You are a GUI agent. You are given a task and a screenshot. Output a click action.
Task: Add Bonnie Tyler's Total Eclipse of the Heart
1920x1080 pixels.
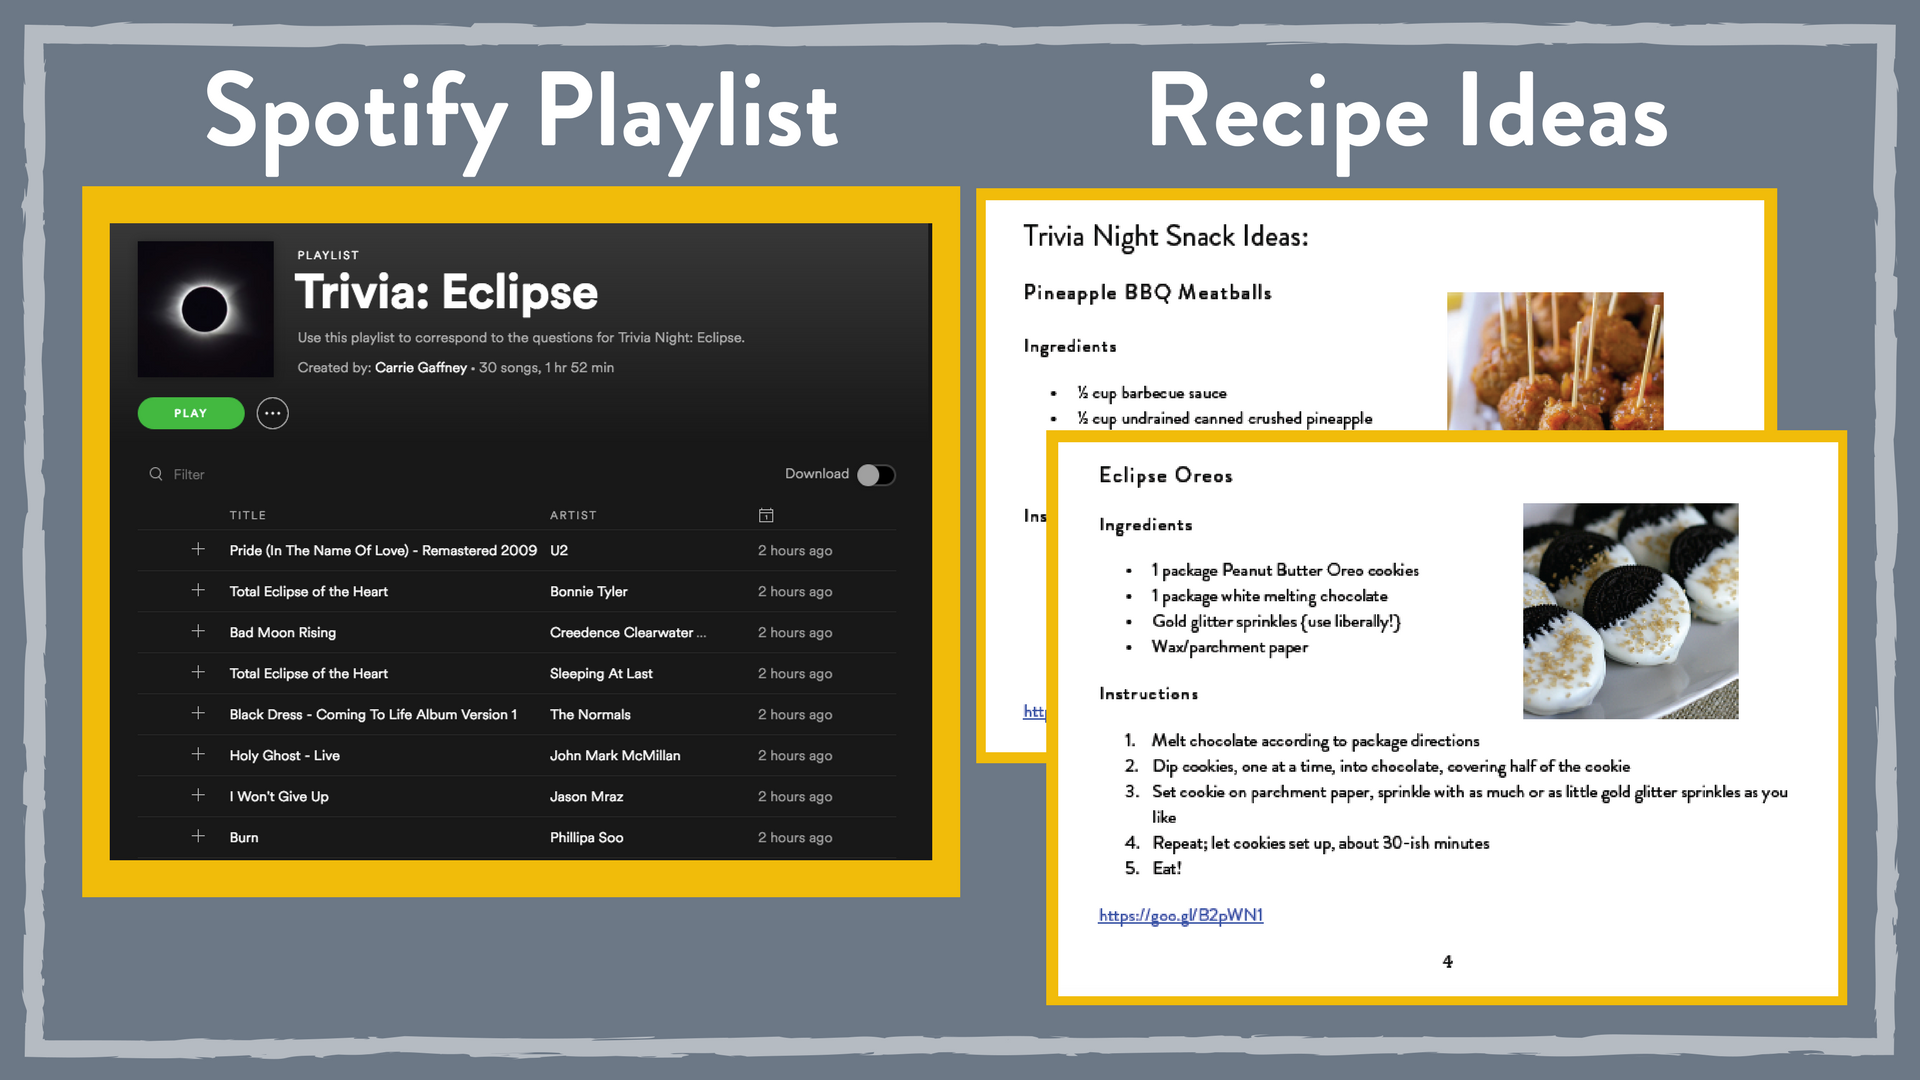point(198,590)
